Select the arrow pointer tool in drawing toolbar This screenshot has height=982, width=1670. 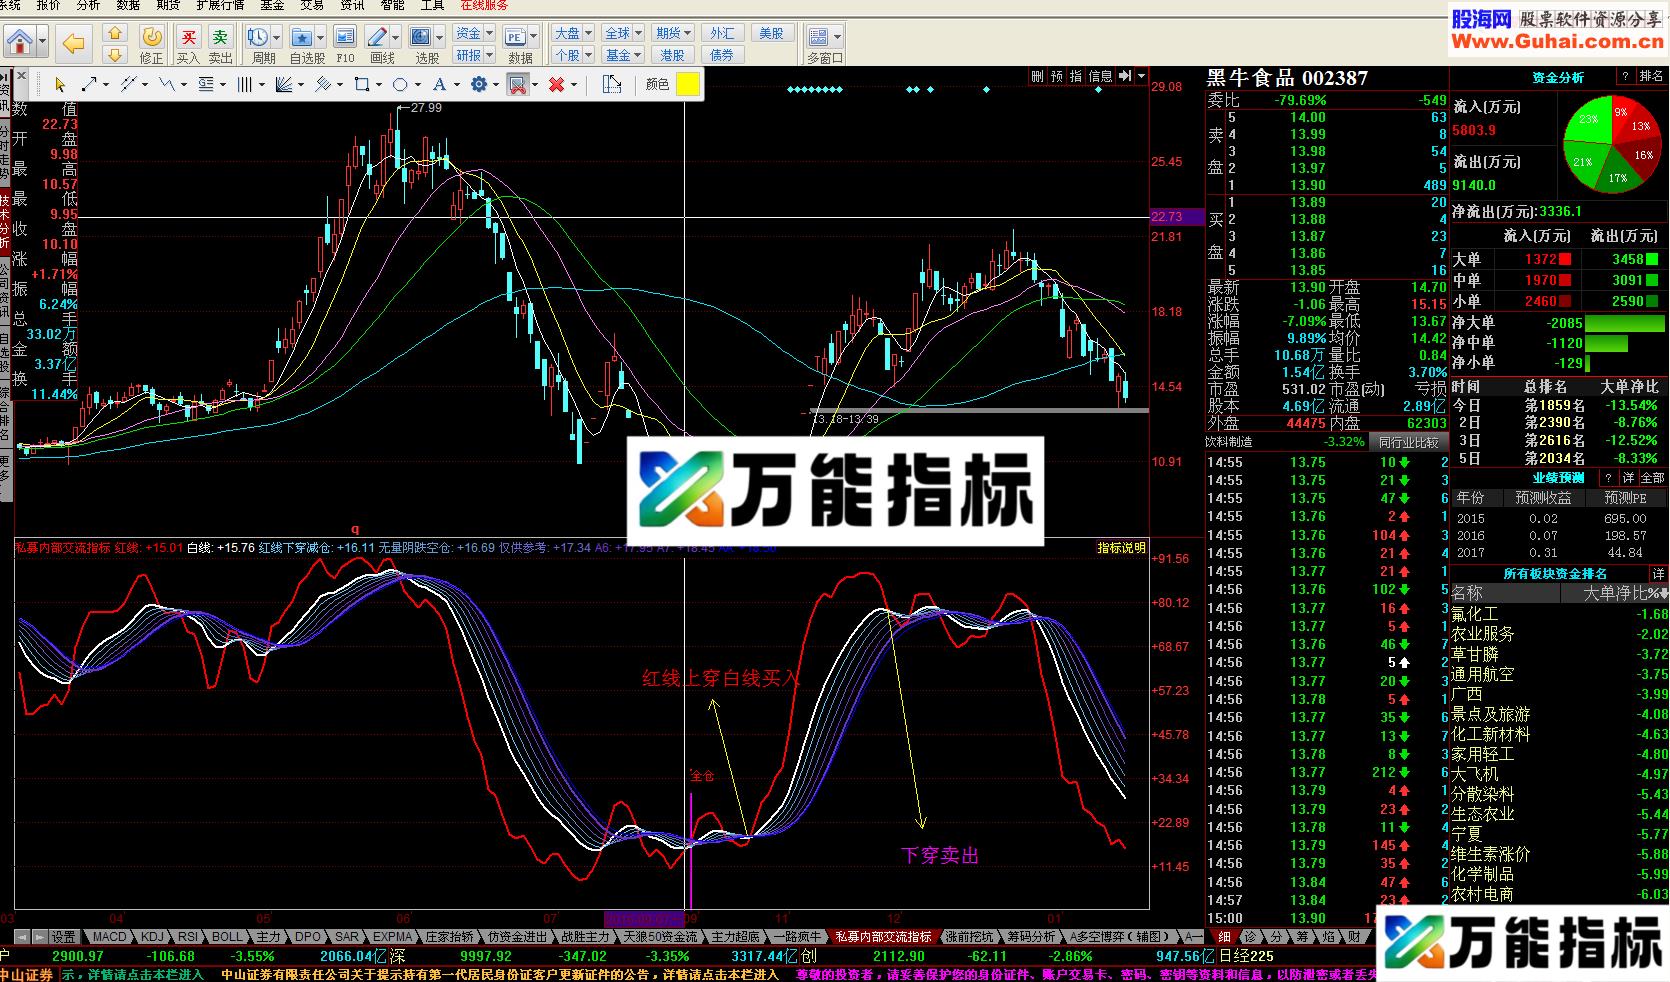coord(58,84)
